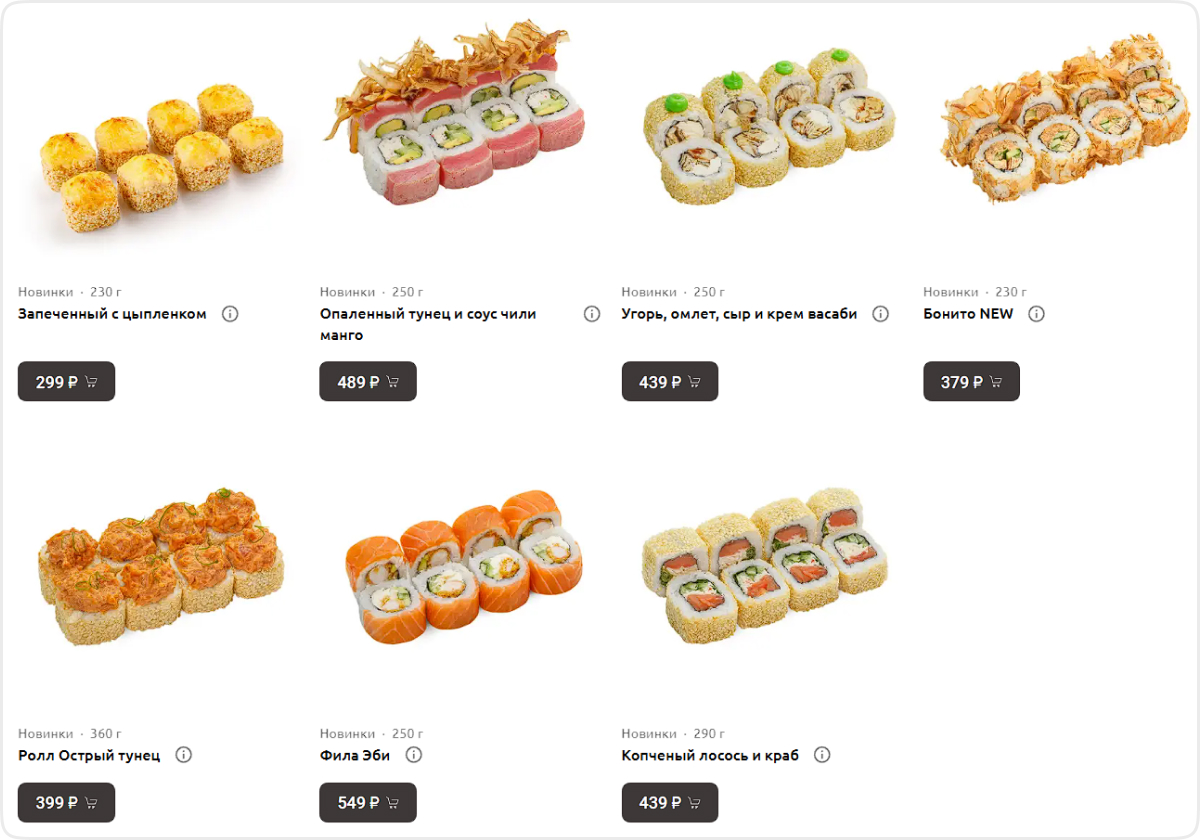Click info icon for Копченый лосось и краб
The height and width of the screenshot is (840, 1200).
[x=822, y=755]
